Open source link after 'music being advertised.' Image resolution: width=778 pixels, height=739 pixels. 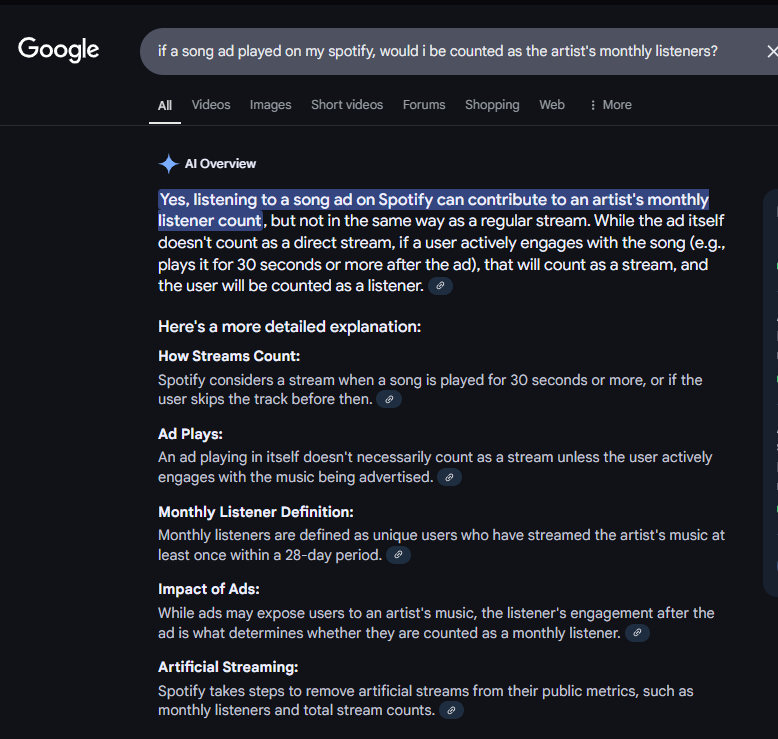click(449, 477)
